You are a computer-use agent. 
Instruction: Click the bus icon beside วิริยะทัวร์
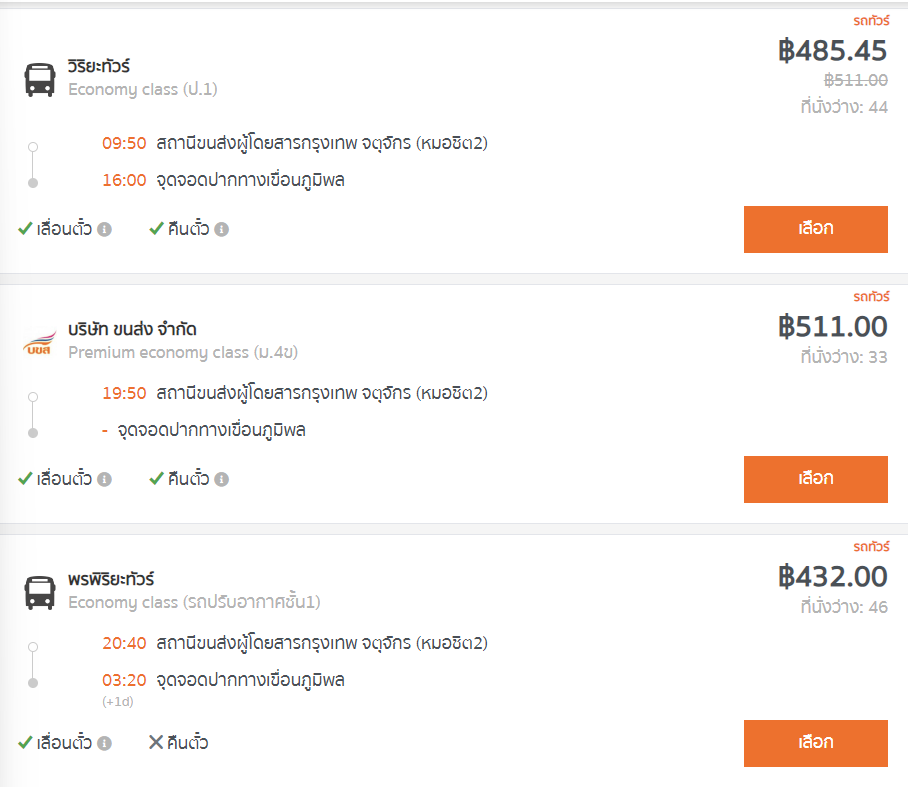tap(39, 79)
